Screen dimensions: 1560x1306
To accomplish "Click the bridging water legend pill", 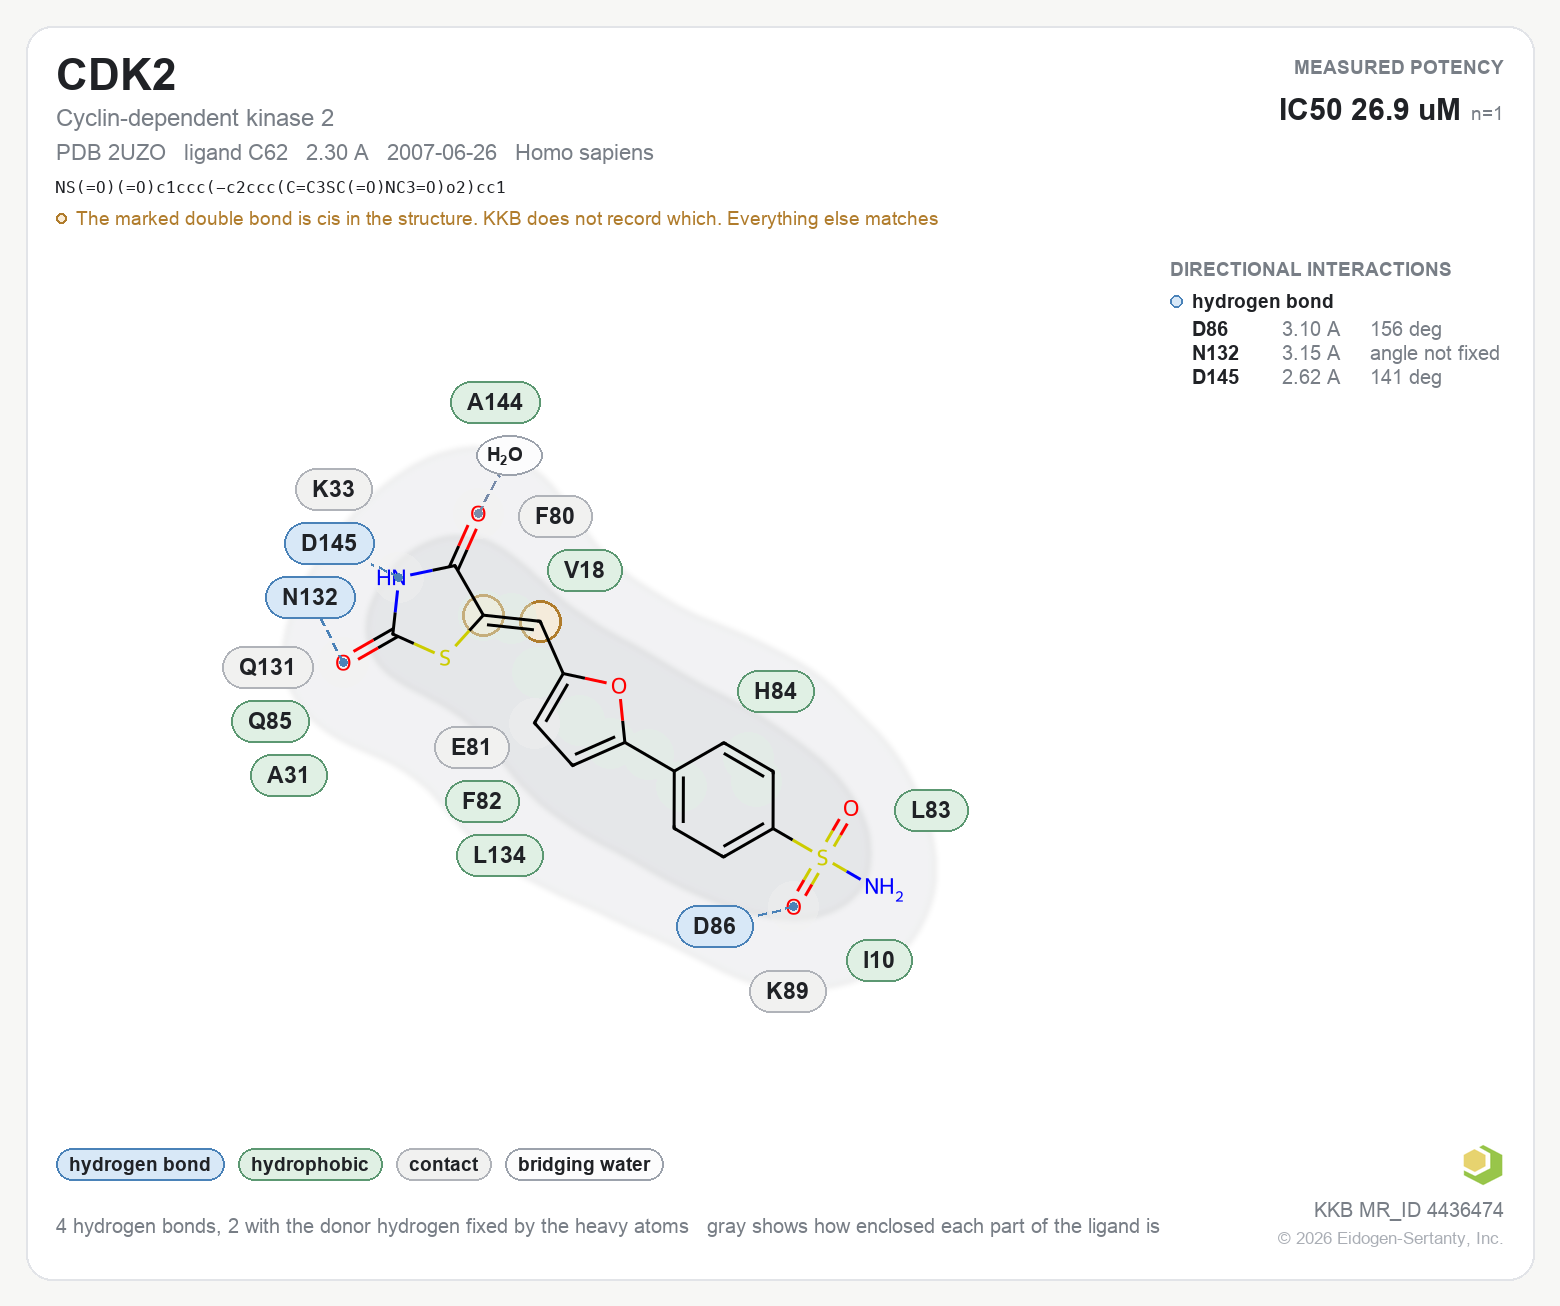I will point(584,1164).
